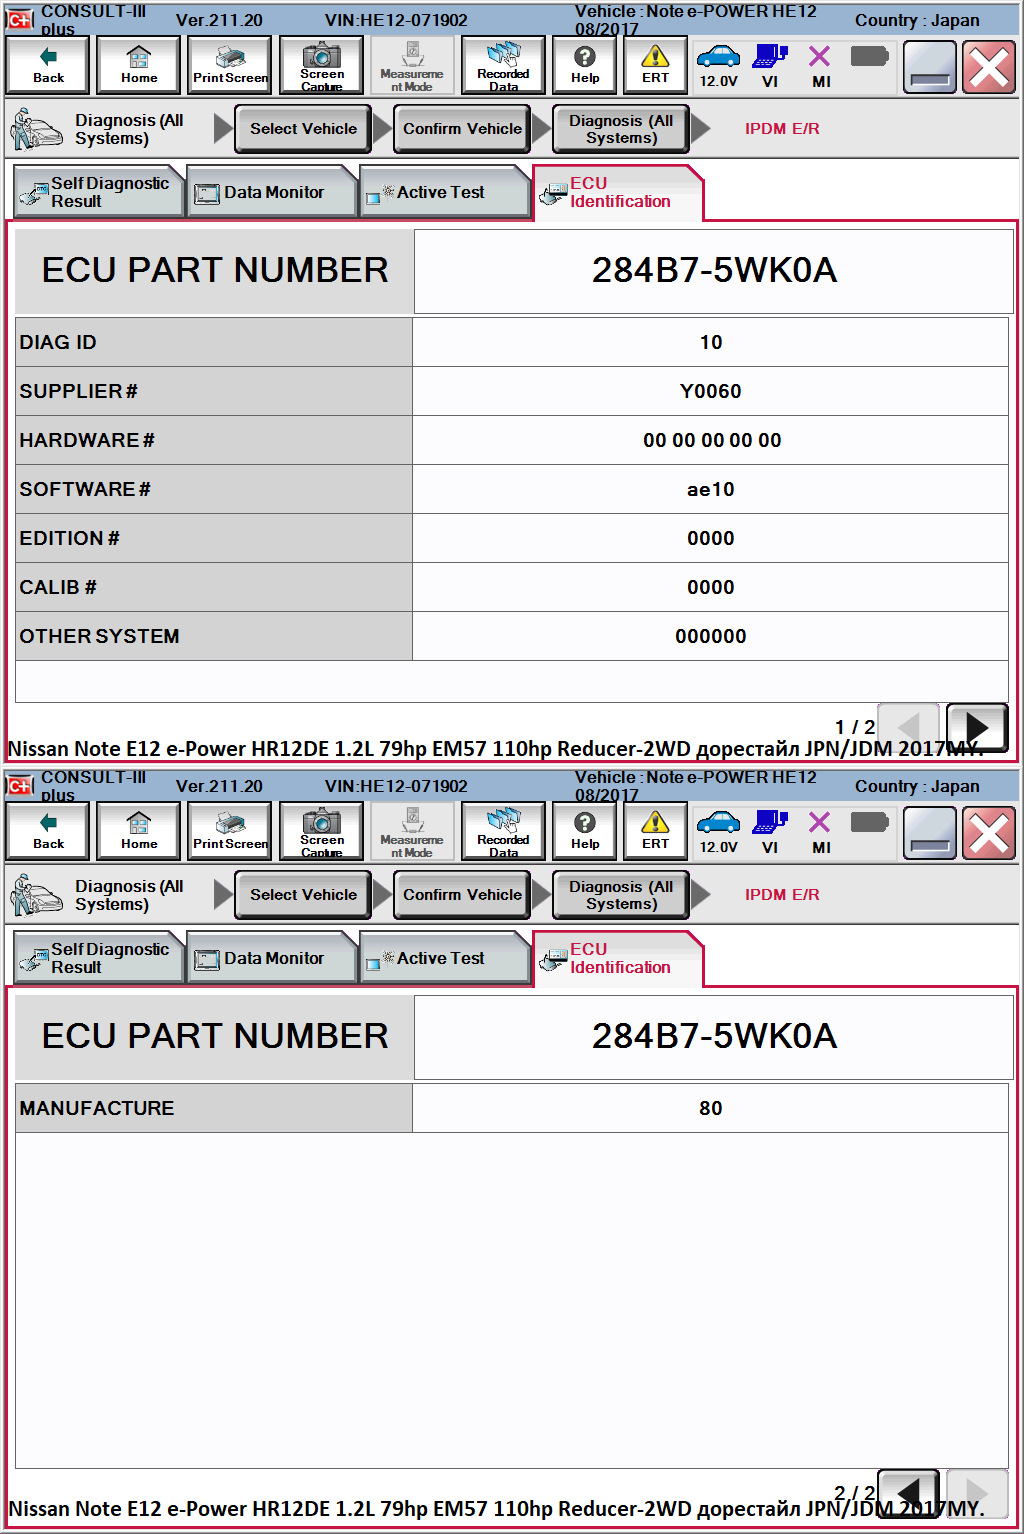Minimize the top CONSULT window

click(930, 66)
